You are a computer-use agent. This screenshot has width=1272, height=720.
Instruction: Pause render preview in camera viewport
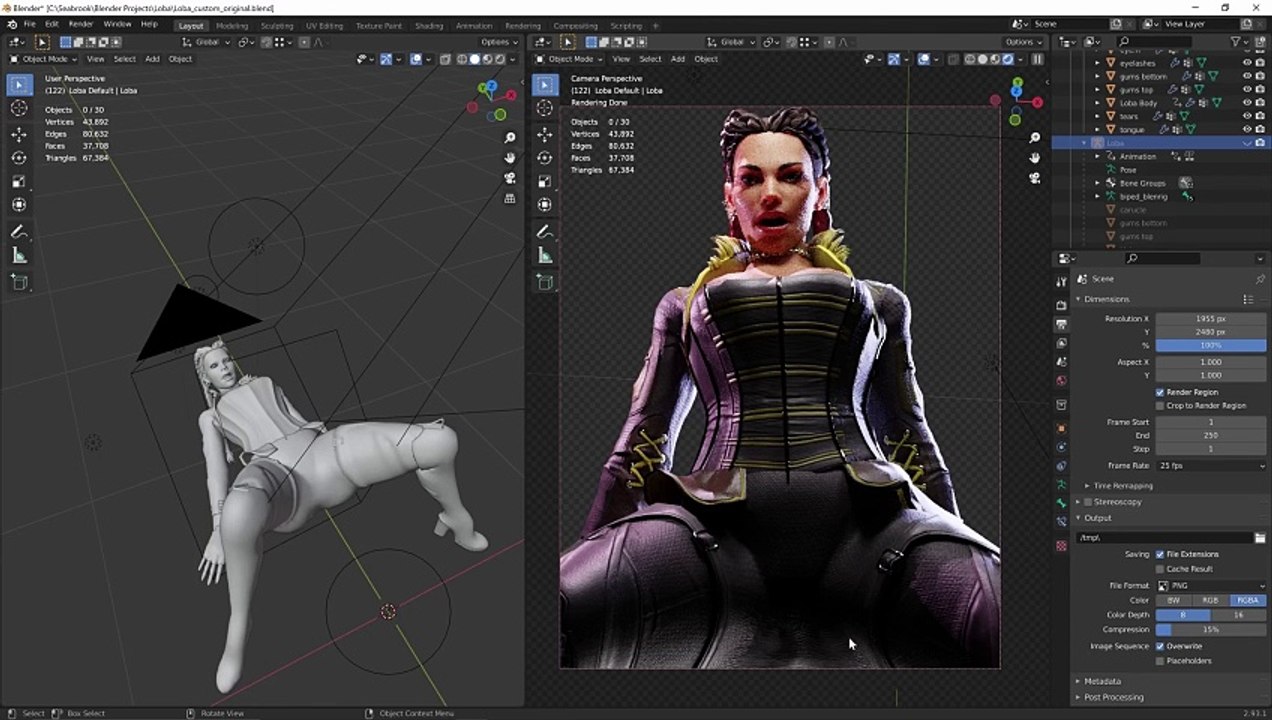click(1037, 59)
